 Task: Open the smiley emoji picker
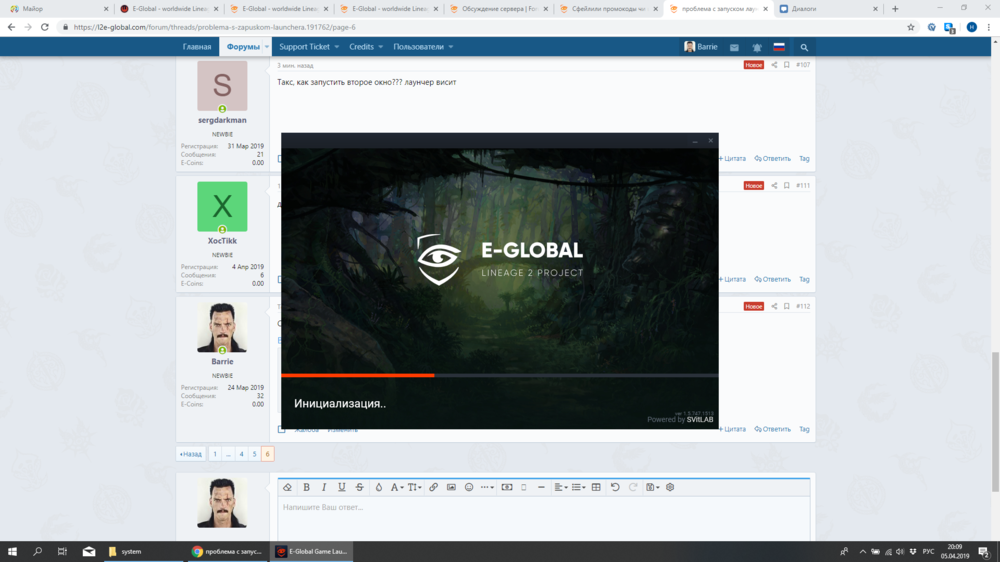(x=469, y=487)
